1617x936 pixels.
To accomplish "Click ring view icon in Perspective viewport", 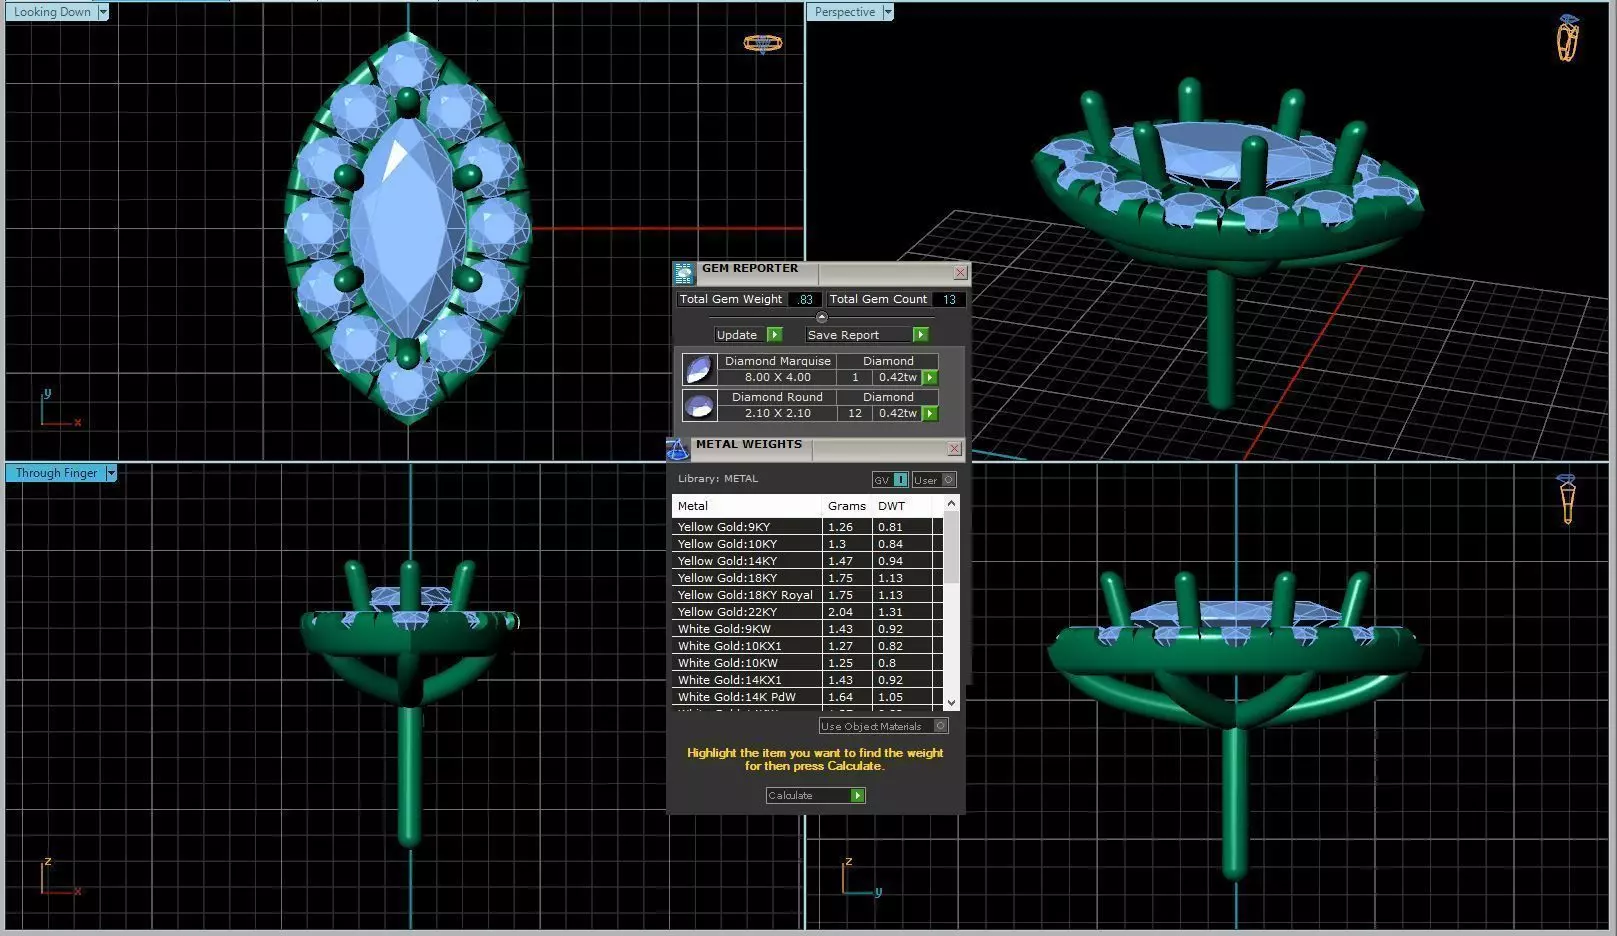I will 1567,38.
